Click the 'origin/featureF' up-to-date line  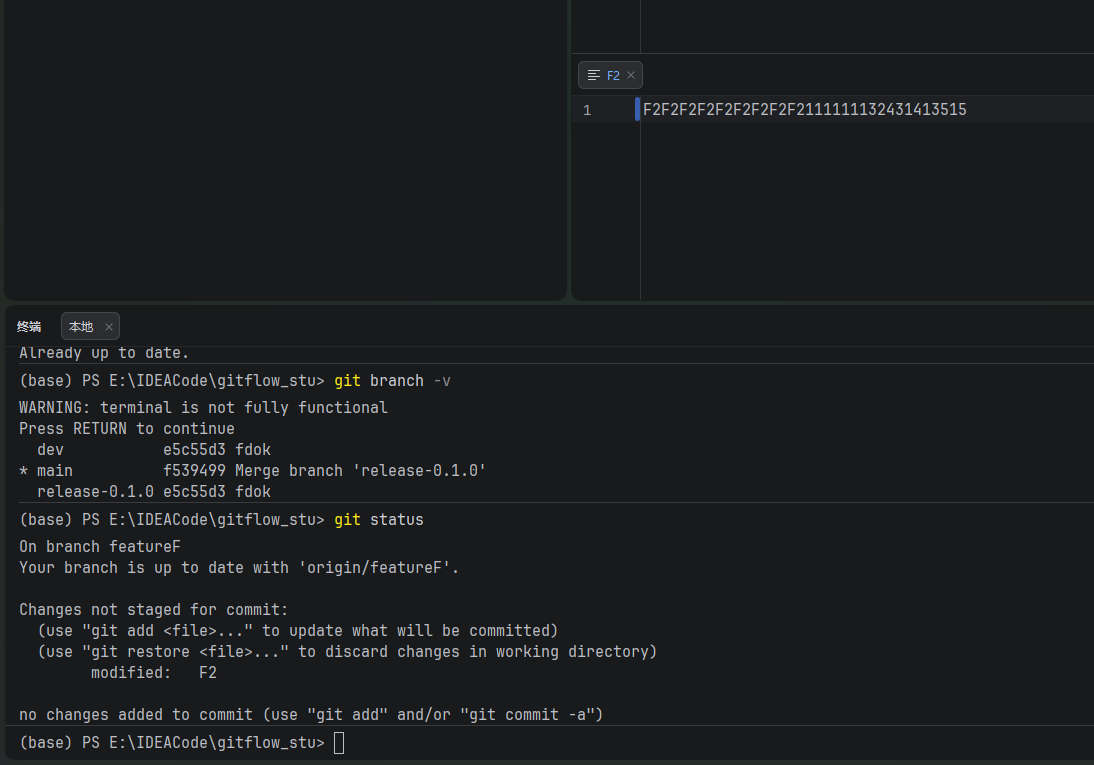[x=239, y=567]
